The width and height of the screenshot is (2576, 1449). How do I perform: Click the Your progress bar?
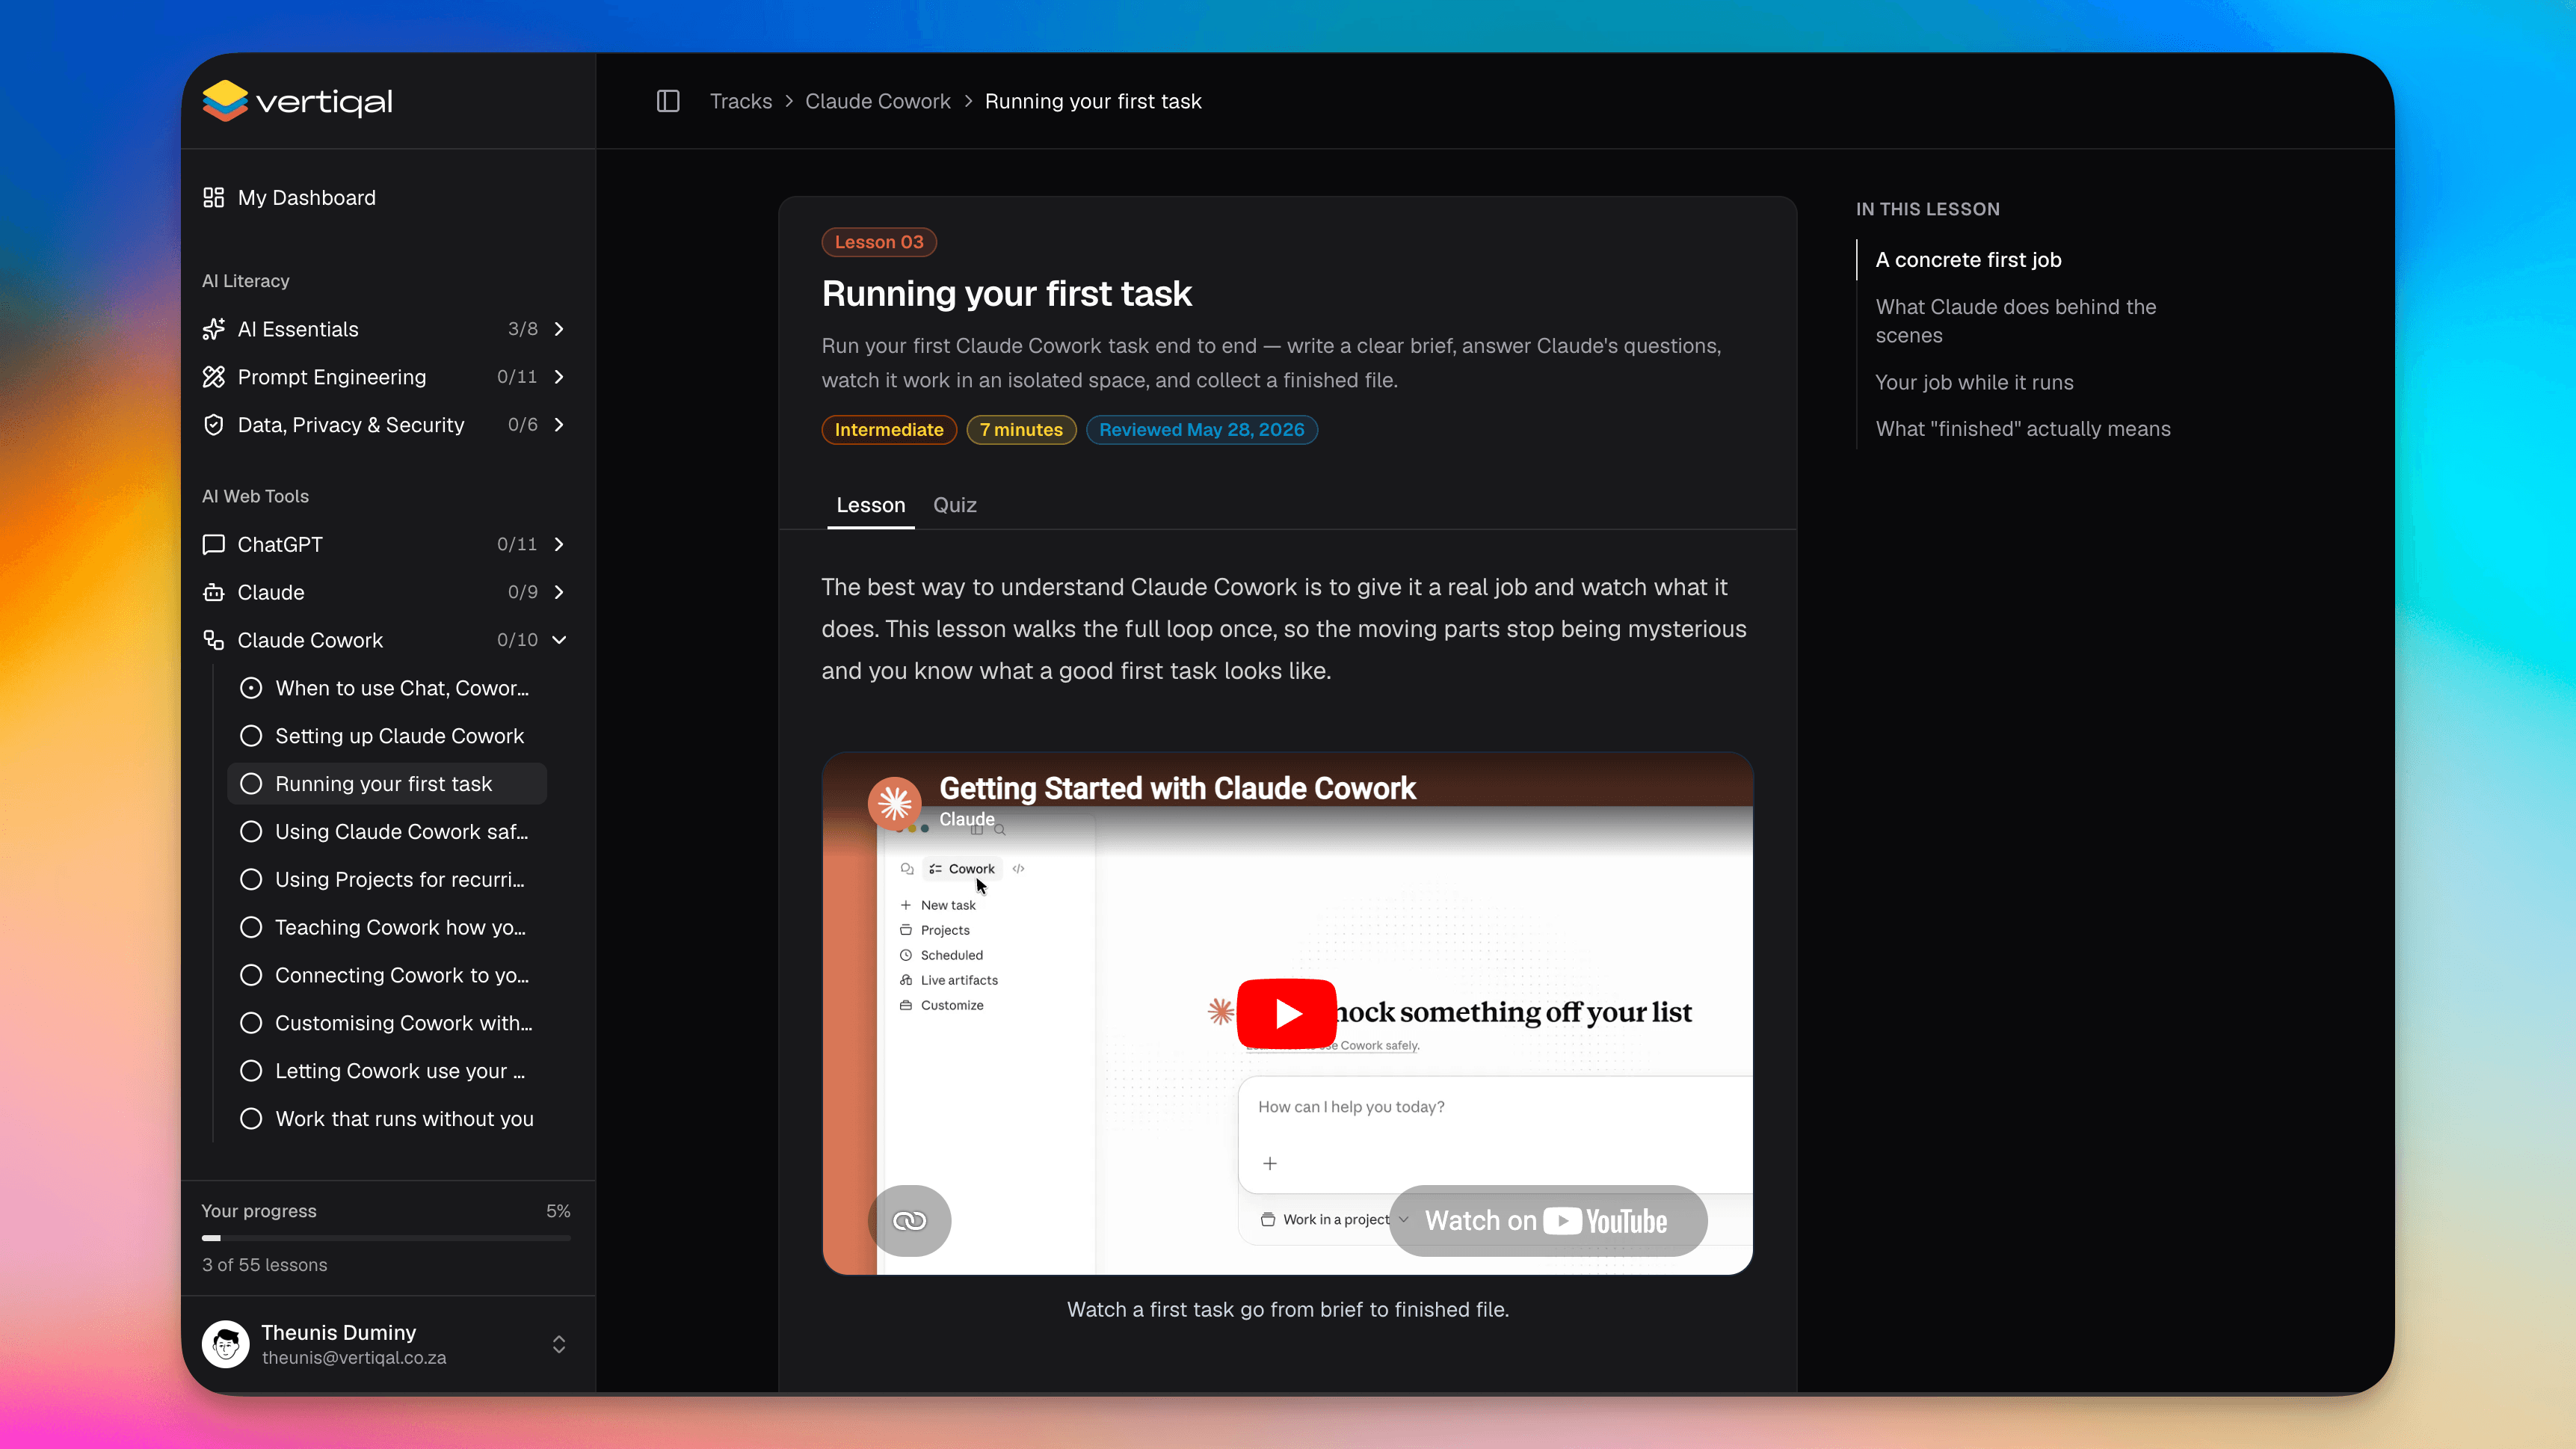coord(386,1238)
